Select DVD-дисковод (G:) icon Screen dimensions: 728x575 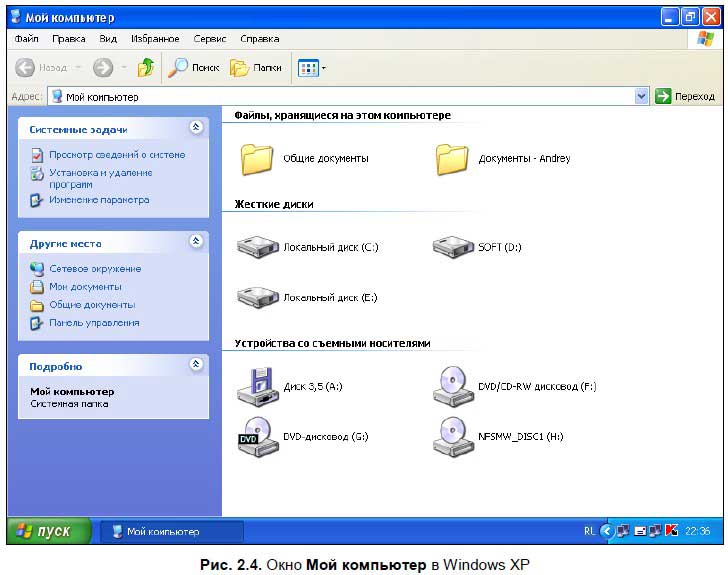click(x=256, y=436)
